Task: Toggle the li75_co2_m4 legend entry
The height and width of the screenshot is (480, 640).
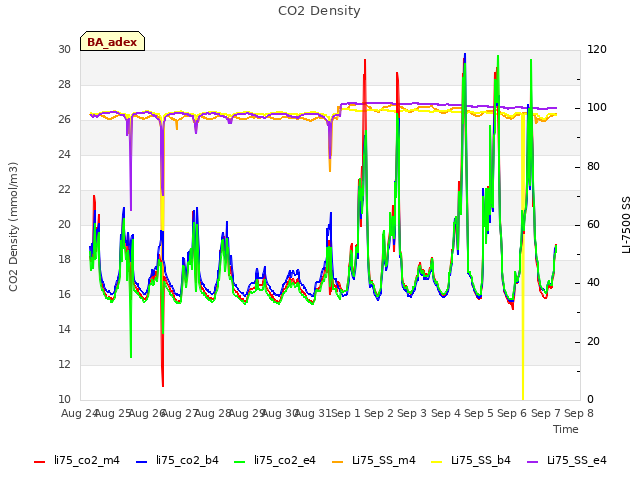Action: [77, 460]
